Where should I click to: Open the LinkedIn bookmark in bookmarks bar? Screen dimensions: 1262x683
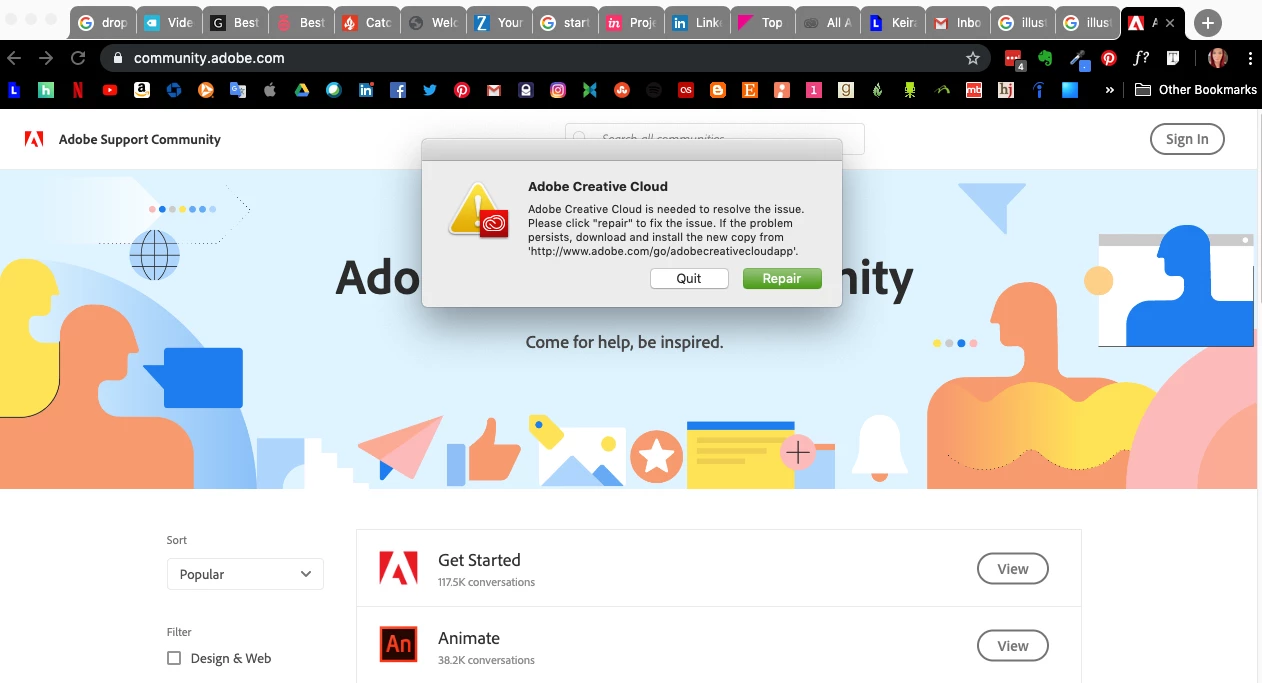366,90
